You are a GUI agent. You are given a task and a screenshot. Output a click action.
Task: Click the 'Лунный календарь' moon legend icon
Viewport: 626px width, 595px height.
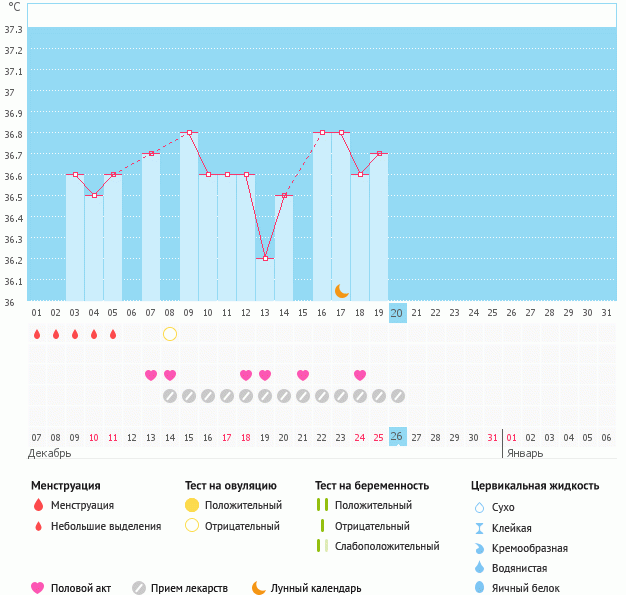pyautogui.click(x=259, y=588)
